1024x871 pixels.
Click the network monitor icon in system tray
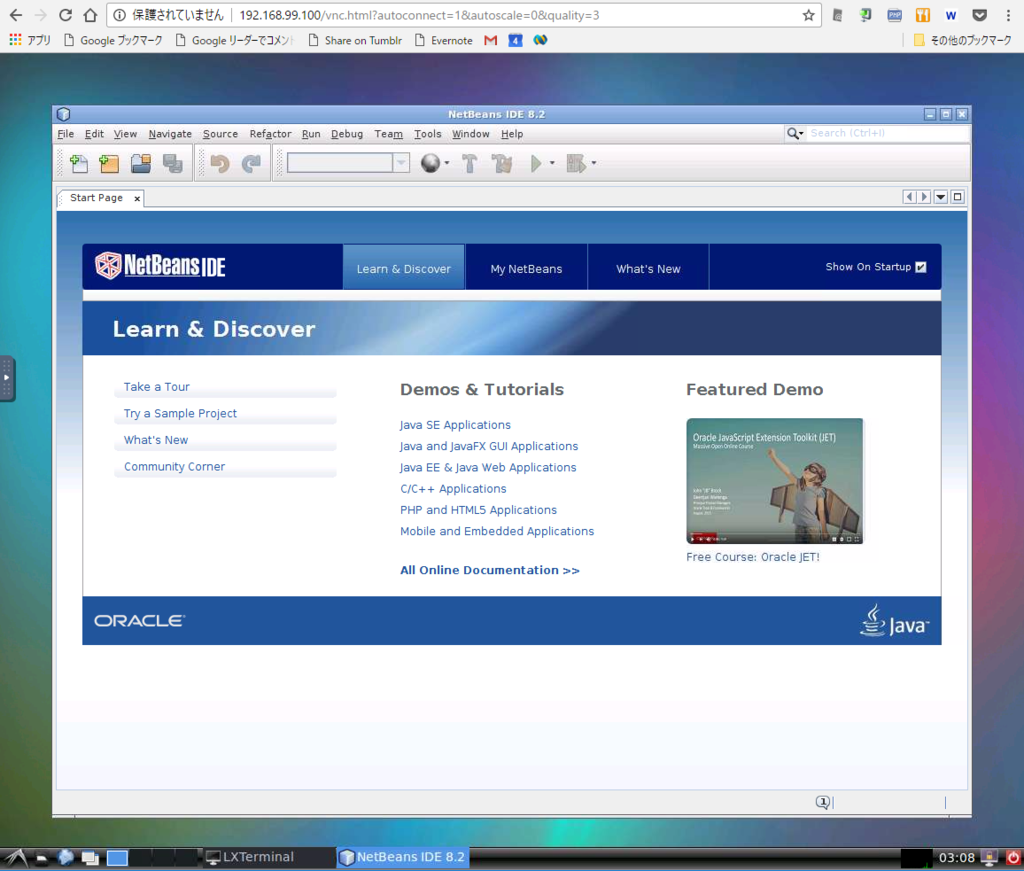pyautogui.click(x=989, y=857)
